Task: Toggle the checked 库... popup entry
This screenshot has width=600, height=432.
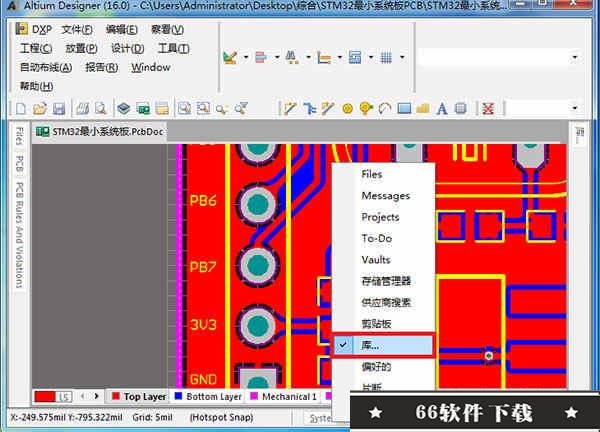Action: [383, 345]
